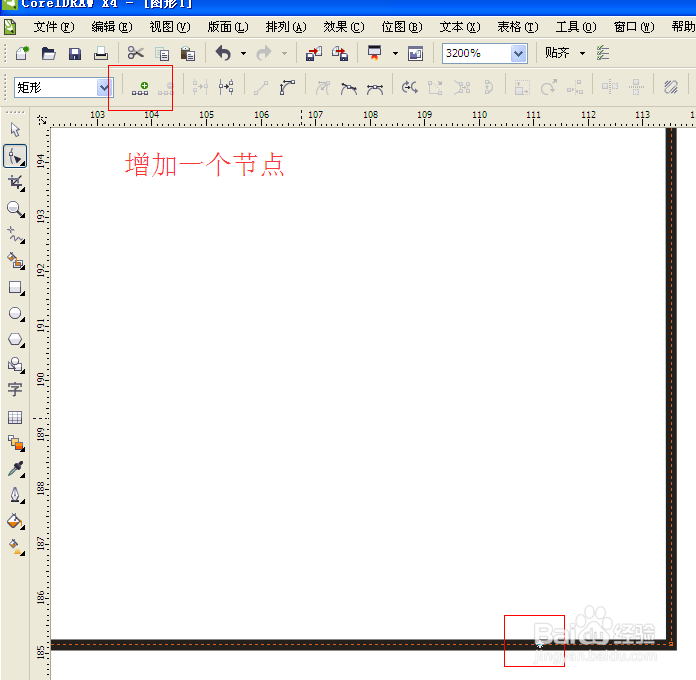Expand the zoom level dropdown
The image size is (696, 680).
coord(518,54)
